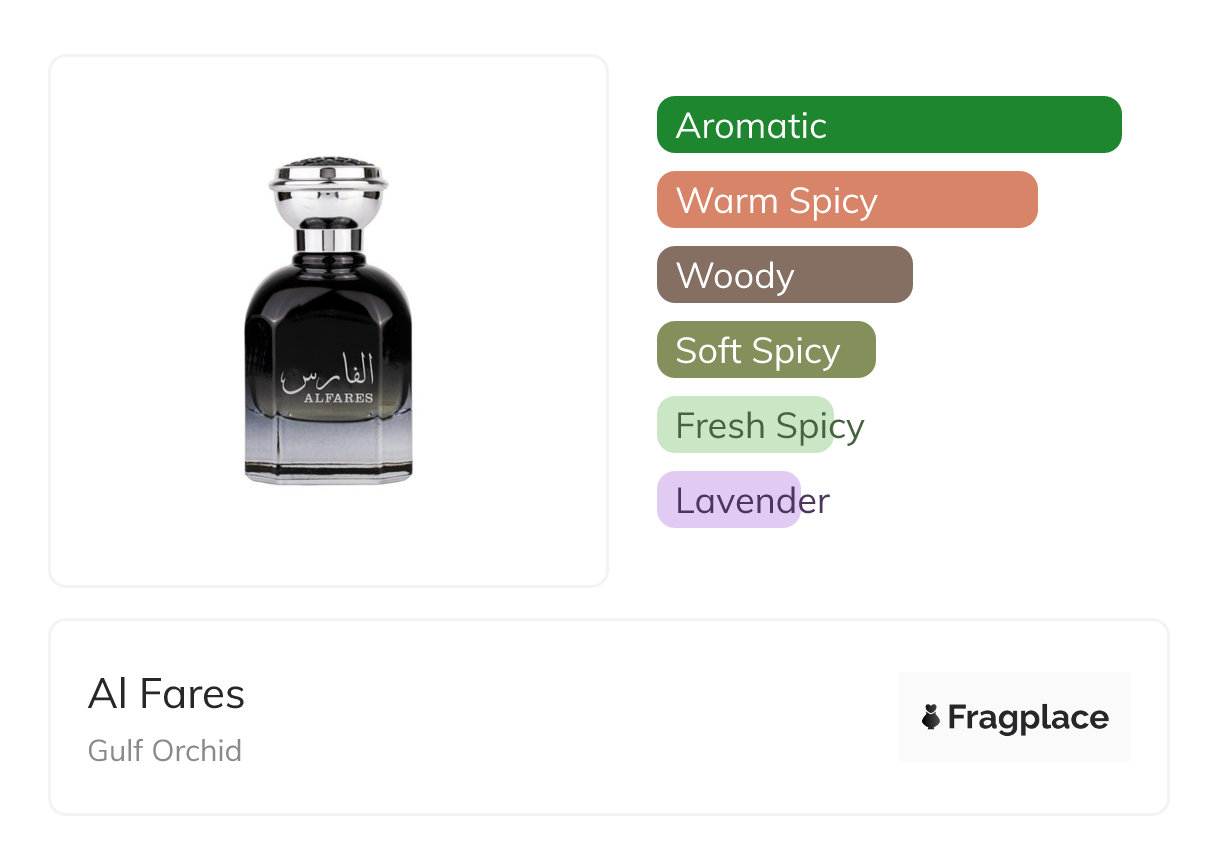The image size is (1218, 864).
Task: Click the Arabic calligraphy on the bottle
Action: click(328, 372)
